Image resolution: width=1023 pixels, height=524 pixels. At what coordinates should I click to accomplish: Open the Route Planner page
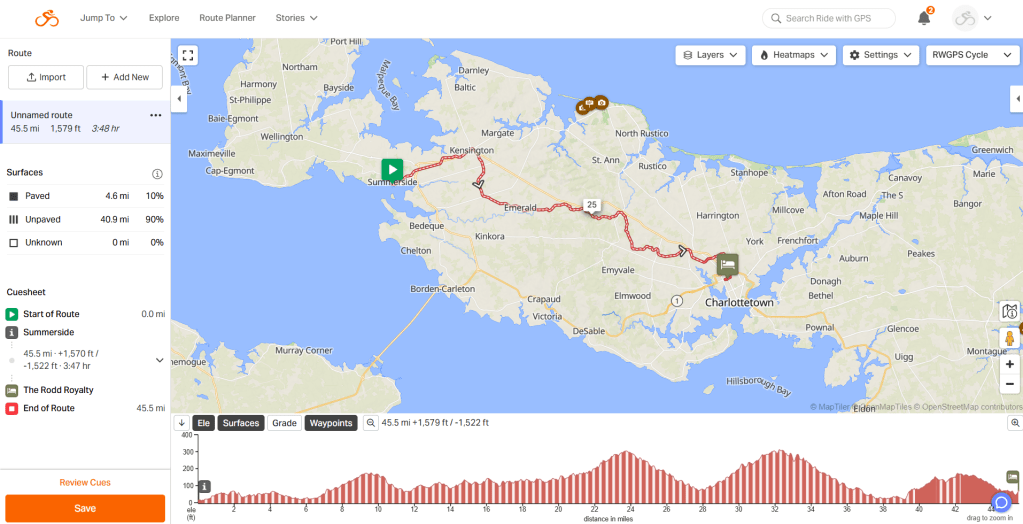[227, 18]
